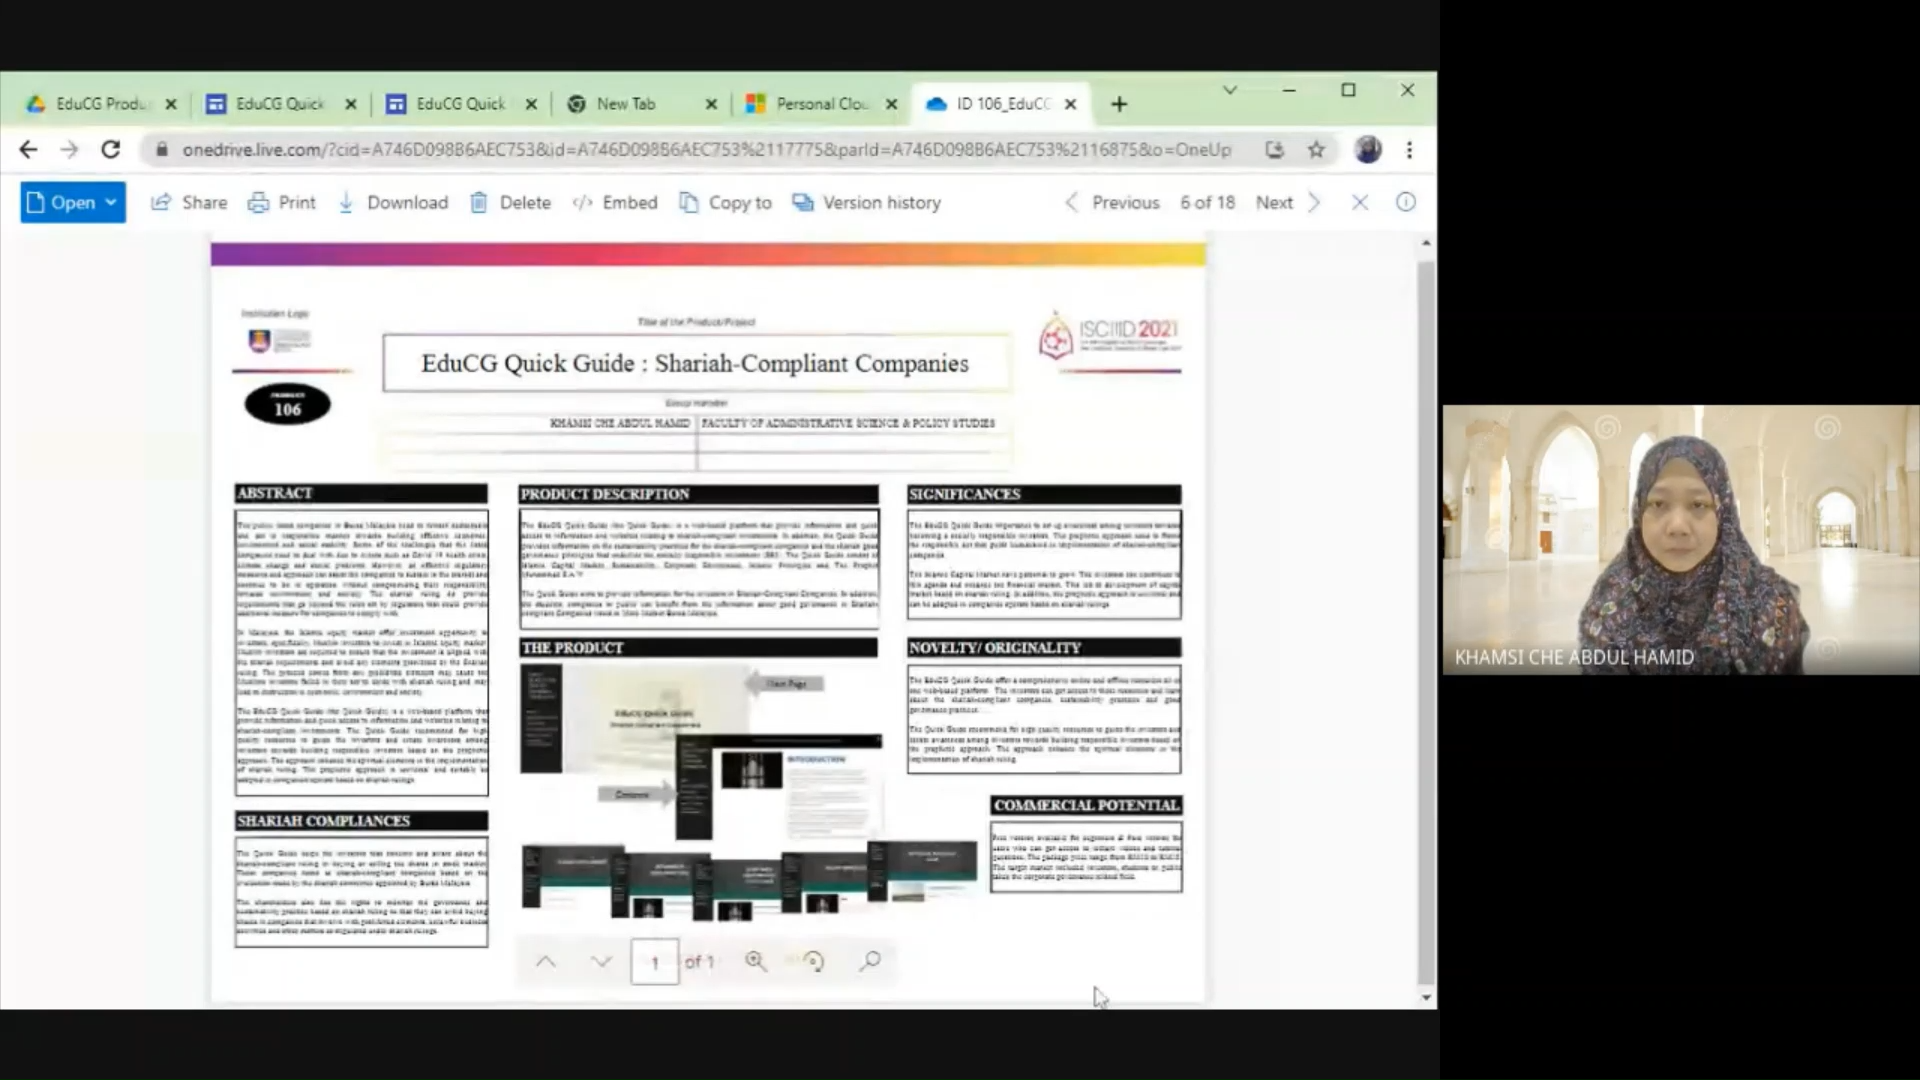Click Embed in toolbar
Screen dimensions: 1920x1080
(615, 202)
